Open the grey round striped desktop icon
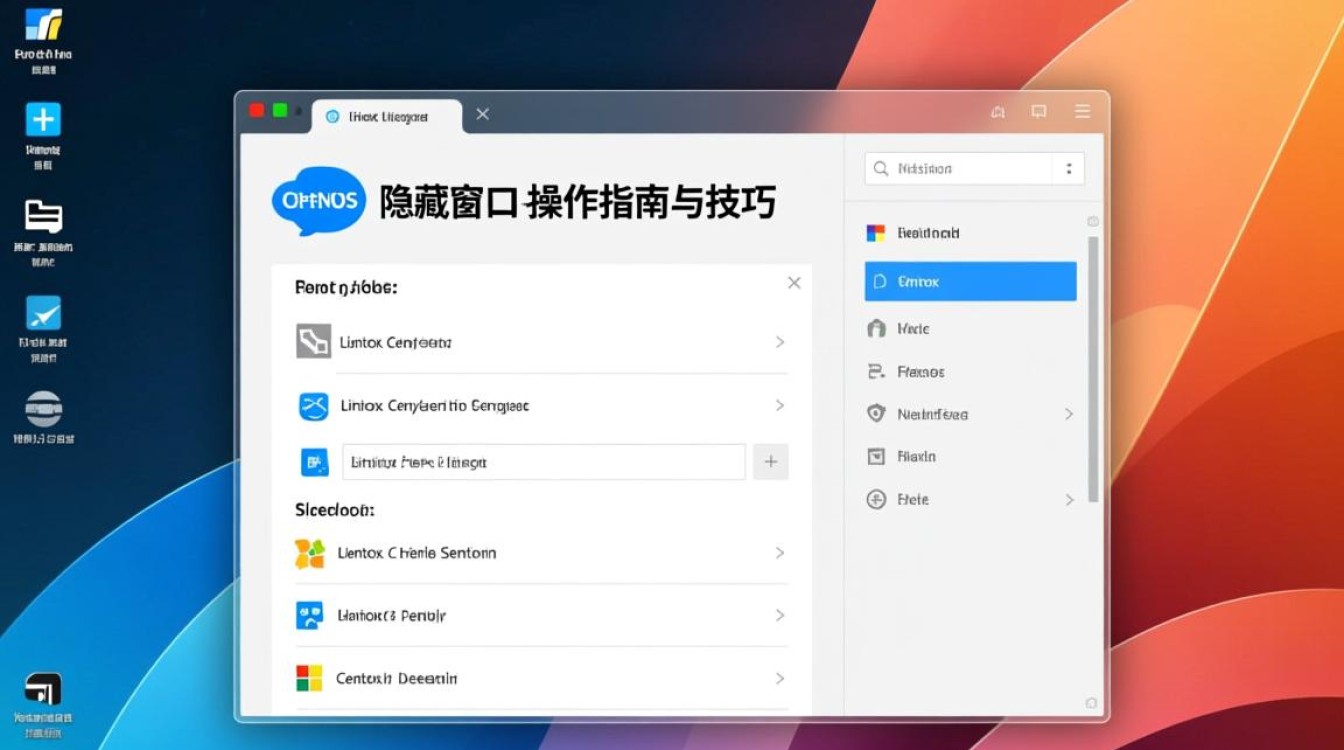1344x750 pixels. pyautogui.click(x=43, y=408)
